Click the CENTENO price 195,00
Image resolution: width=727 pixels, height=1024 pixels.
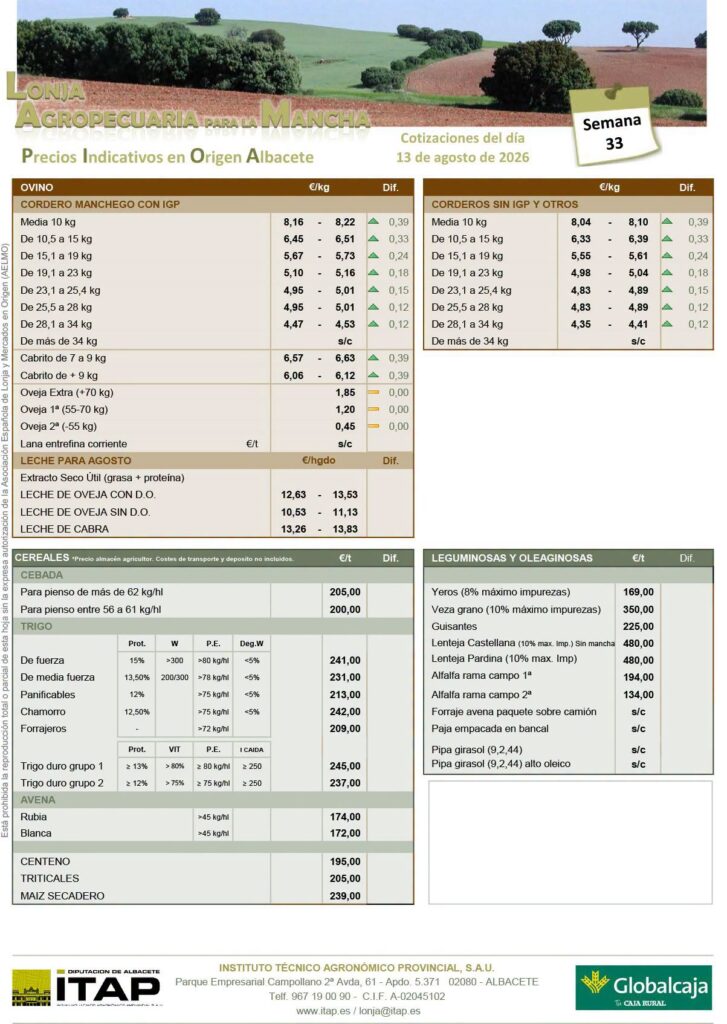345,861
